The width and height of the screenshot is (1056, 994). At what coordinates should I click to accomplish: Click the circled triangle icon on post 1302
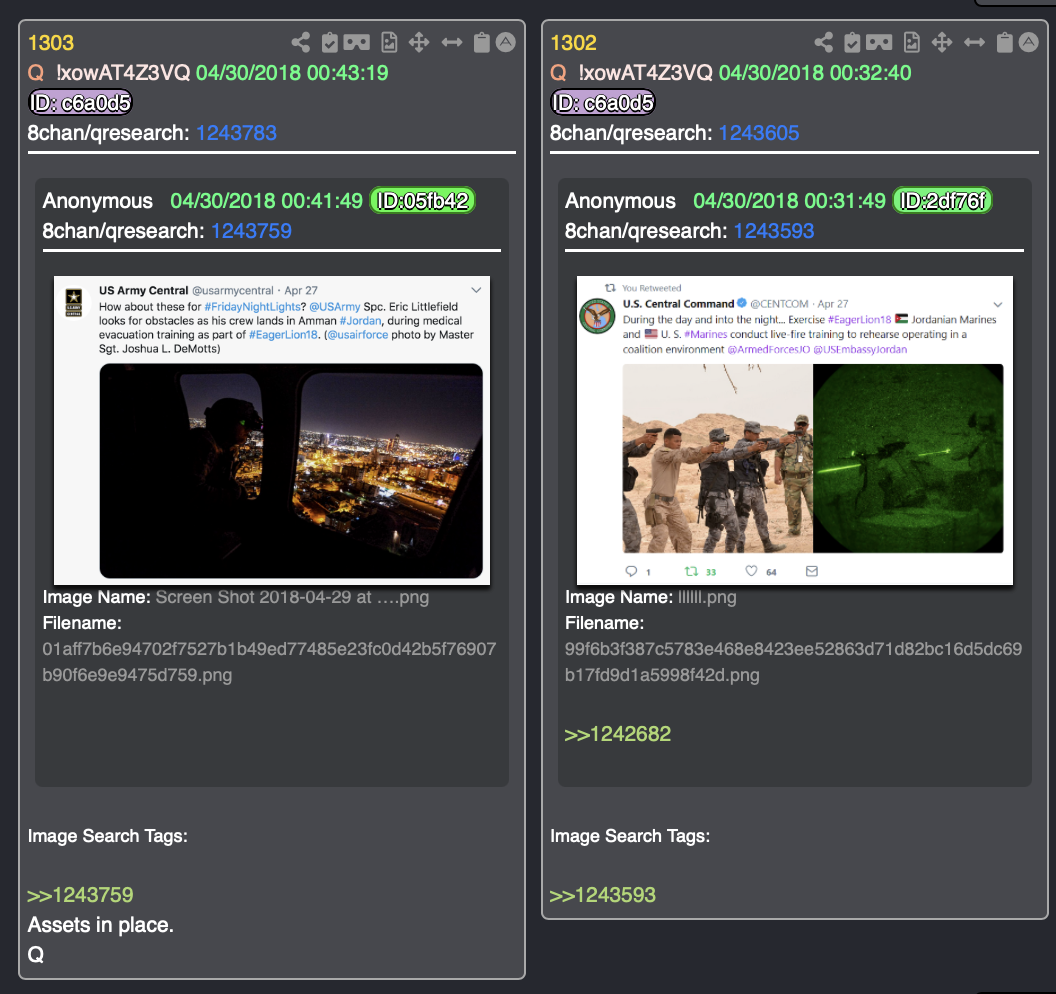(x=1028, y=42)
